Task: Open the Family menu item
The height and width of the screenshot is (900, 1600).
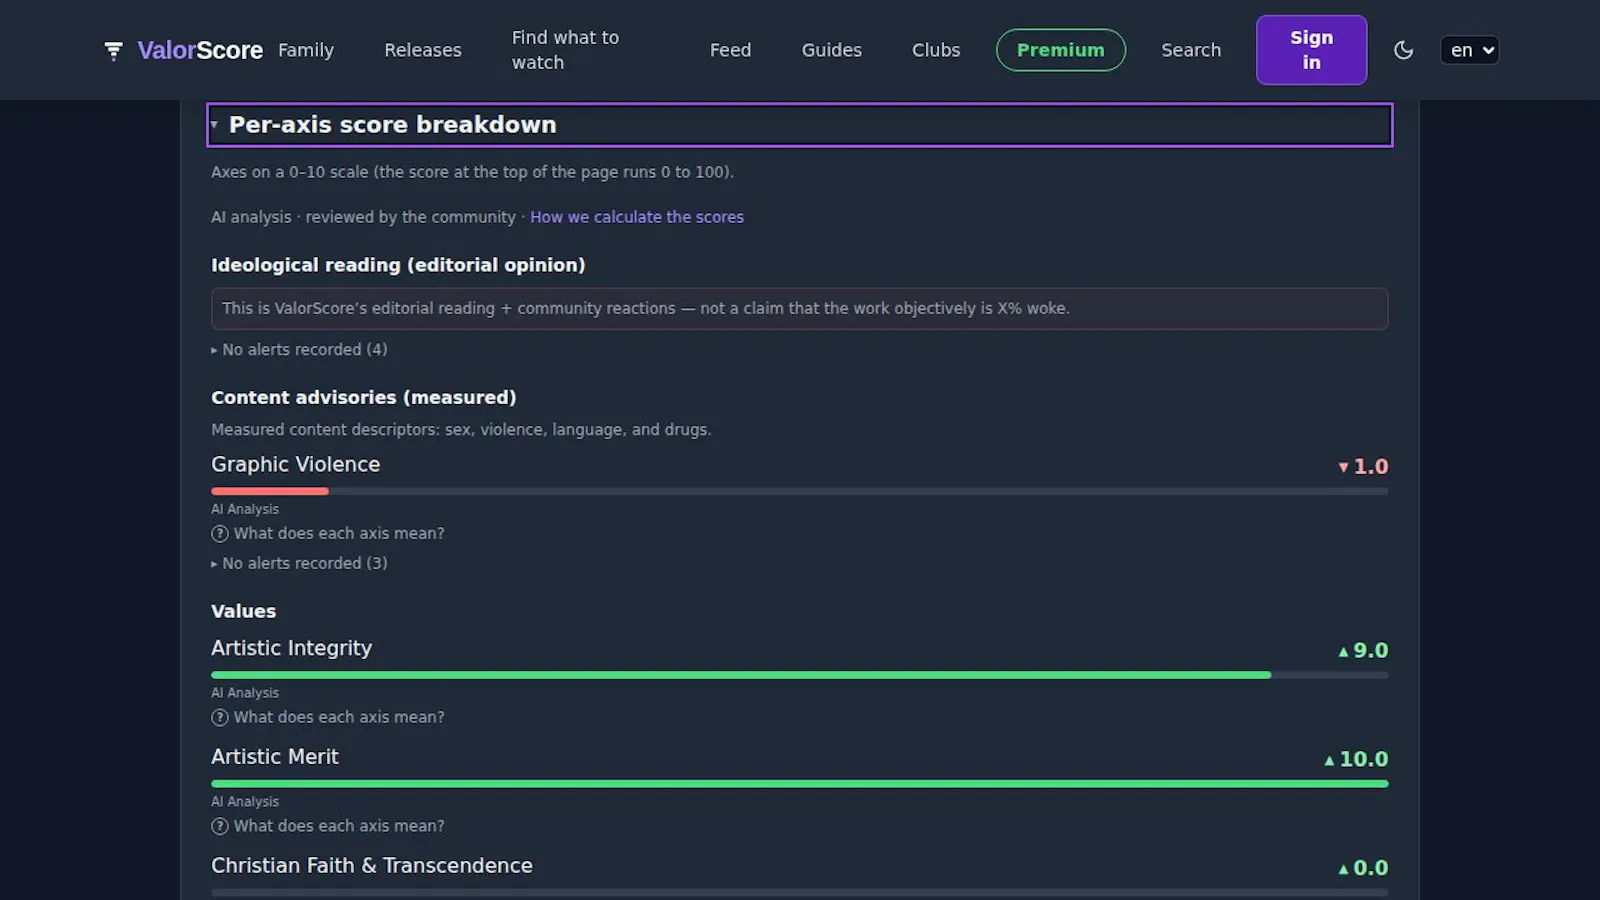Action: (306, 50)
